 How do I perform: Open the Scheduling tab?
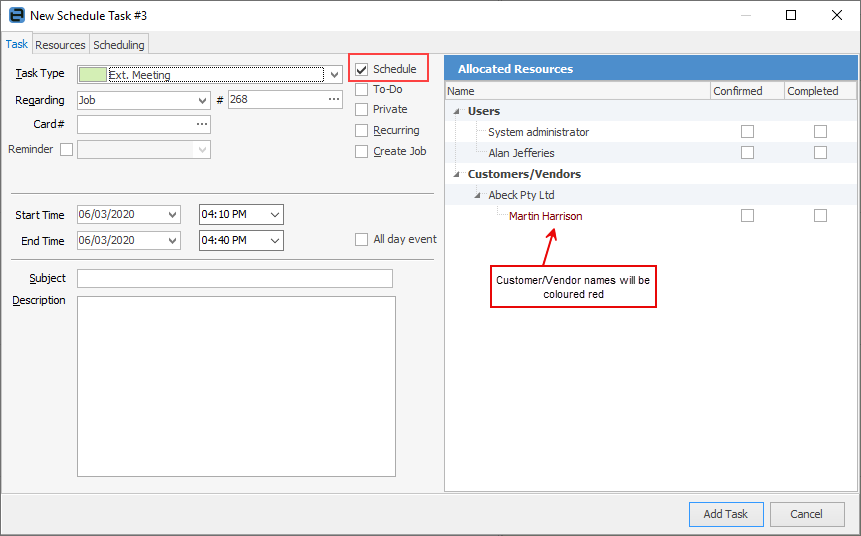click(119, 45)
